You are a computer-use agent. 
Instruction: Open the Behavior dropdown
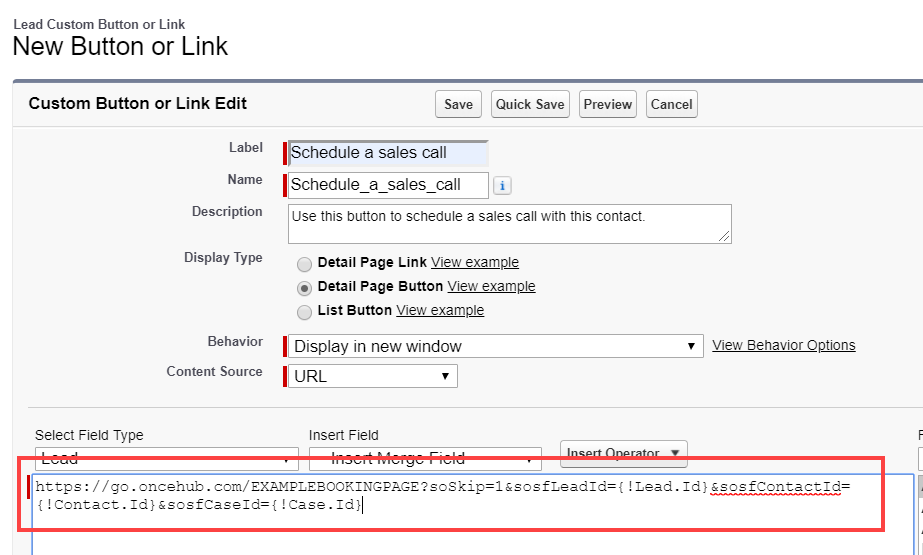click(x=495, y=346)
